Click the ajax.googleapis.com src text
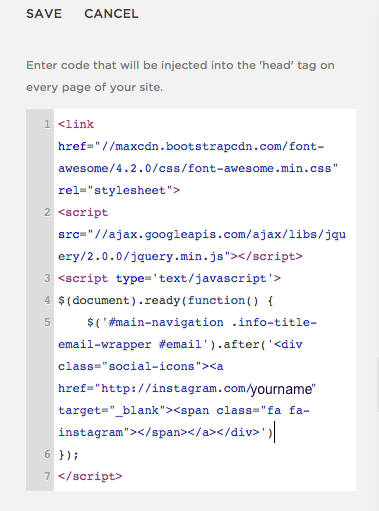The width and height of the screenshot is (379, 511). pyautogui.click(x=202, y=235)
